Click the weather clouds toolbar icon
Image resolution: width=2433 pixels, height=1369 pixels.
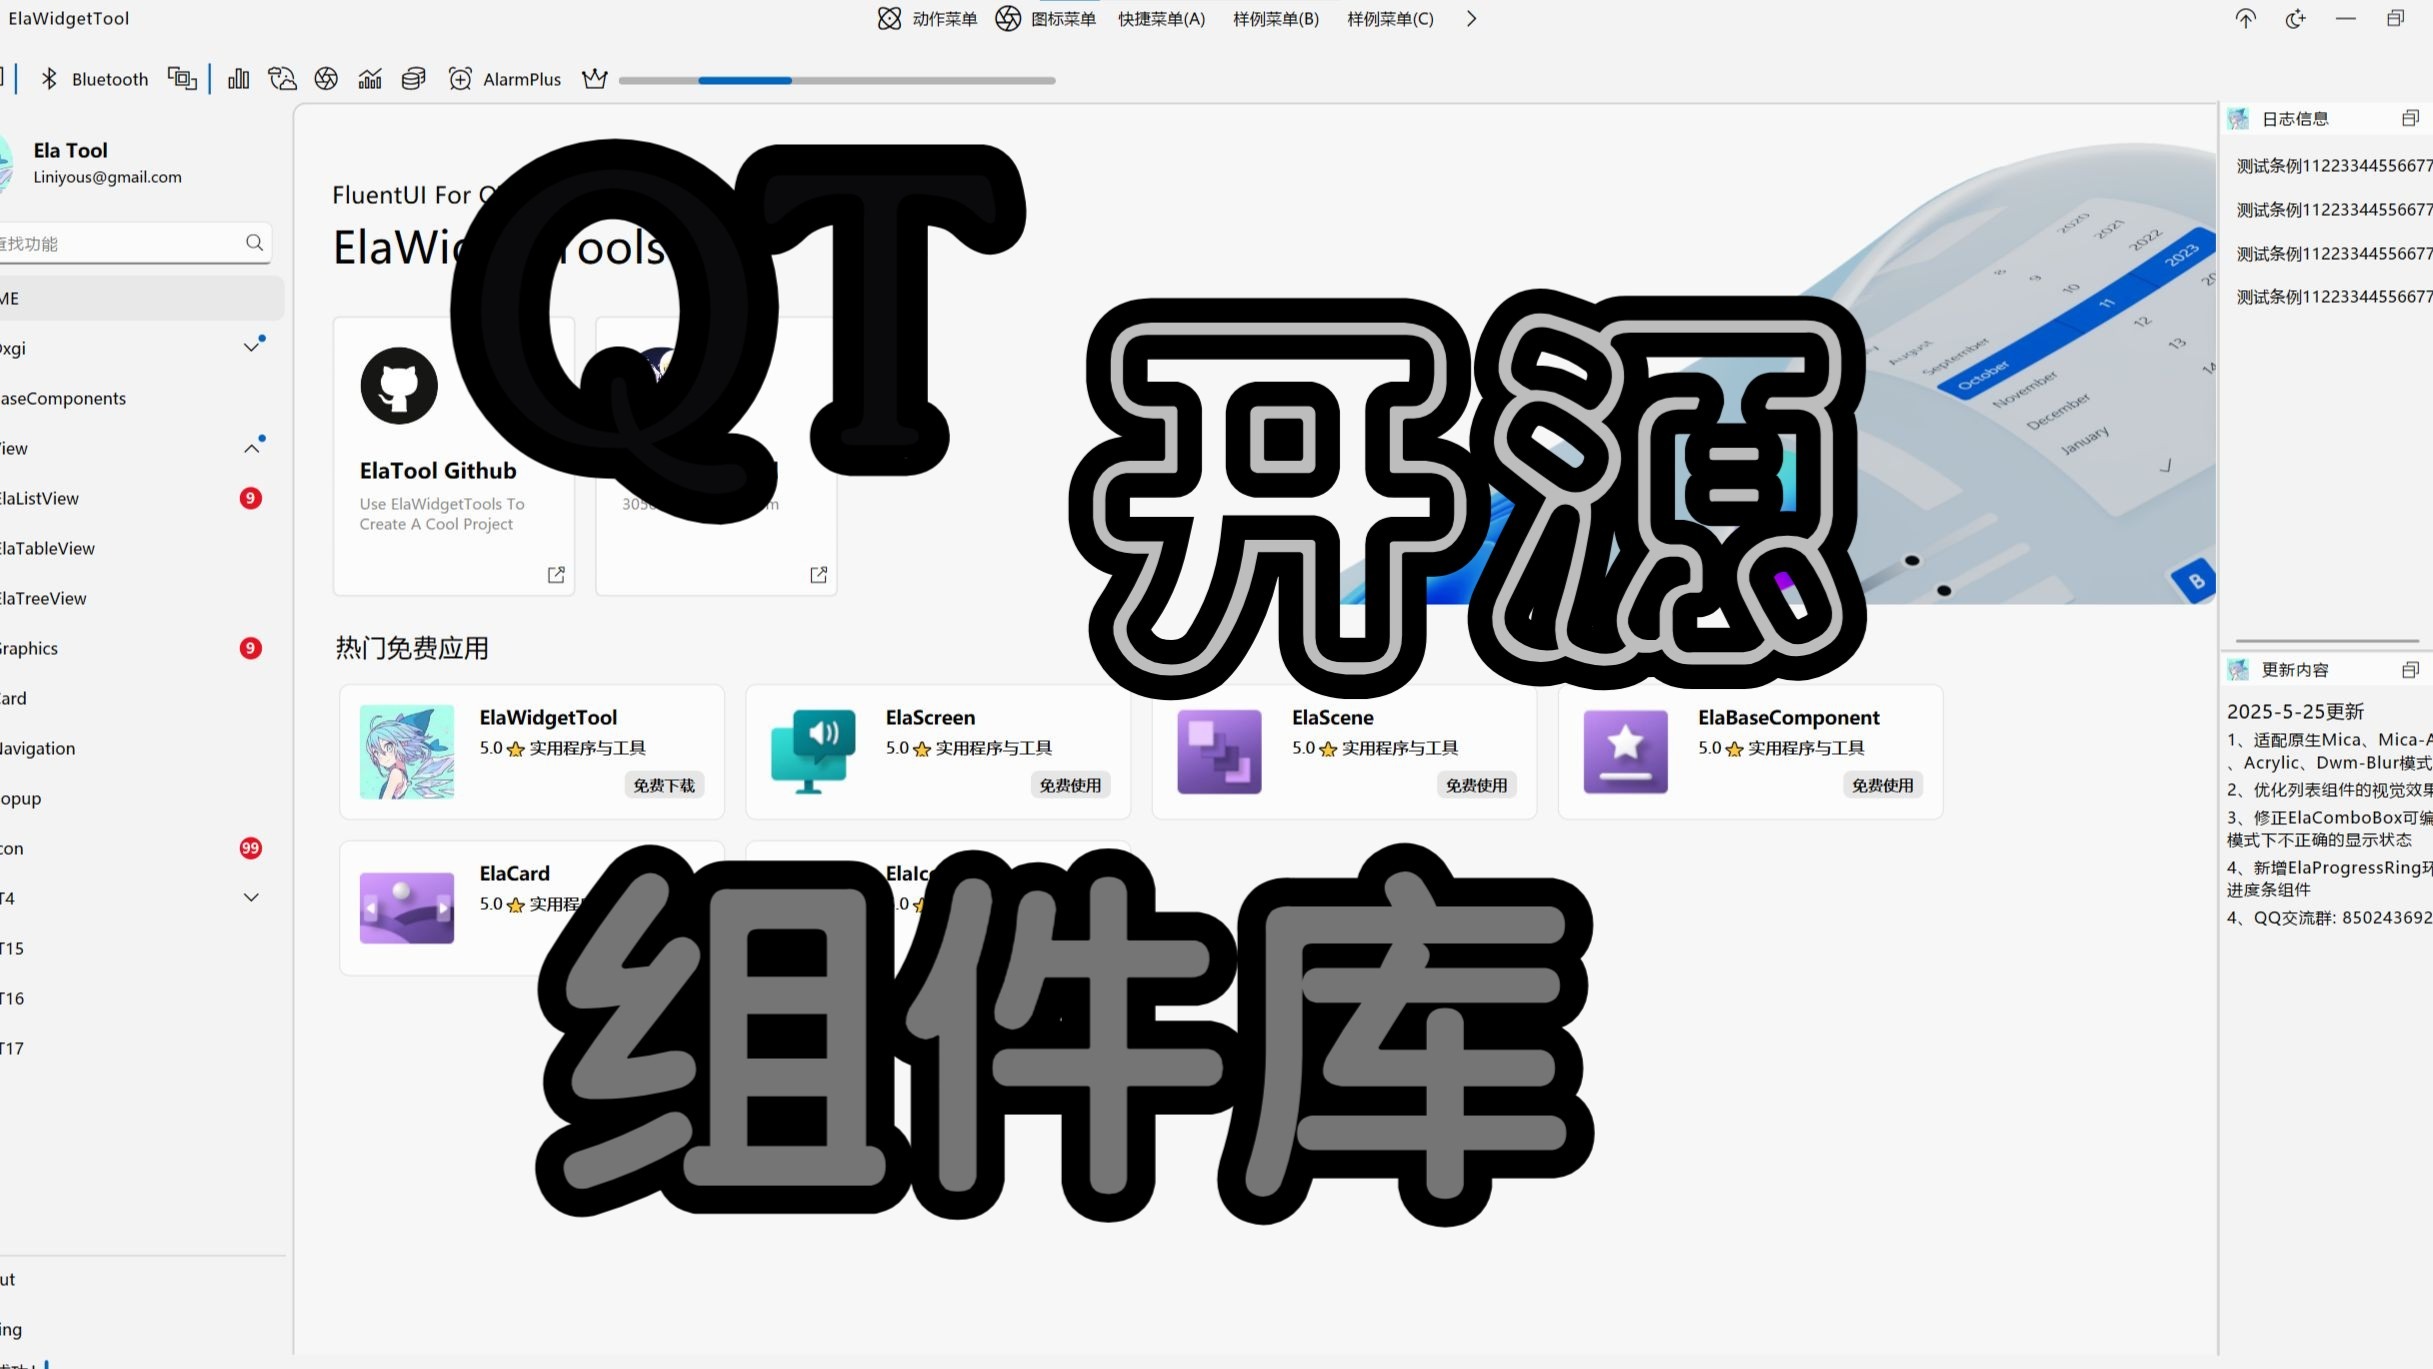tap(282, 79)
